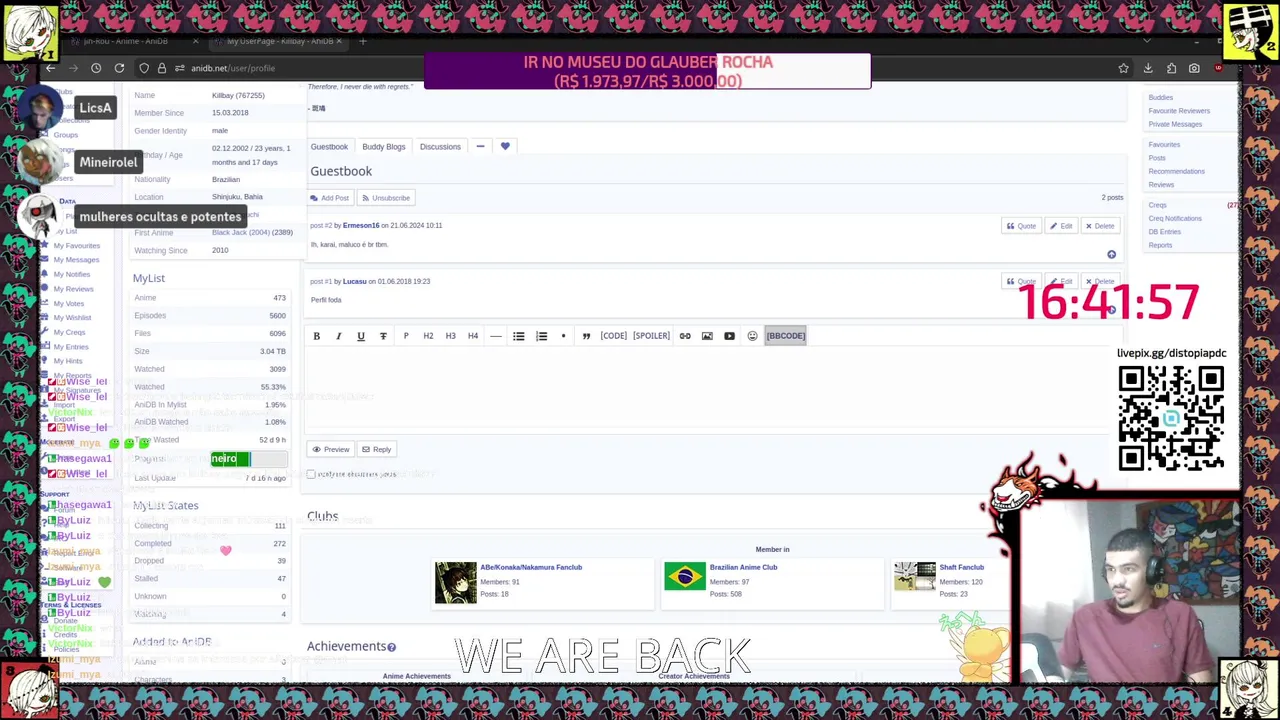1280x720 pixels.
Task: Insert H4 heading in editor
Action: 473,336
